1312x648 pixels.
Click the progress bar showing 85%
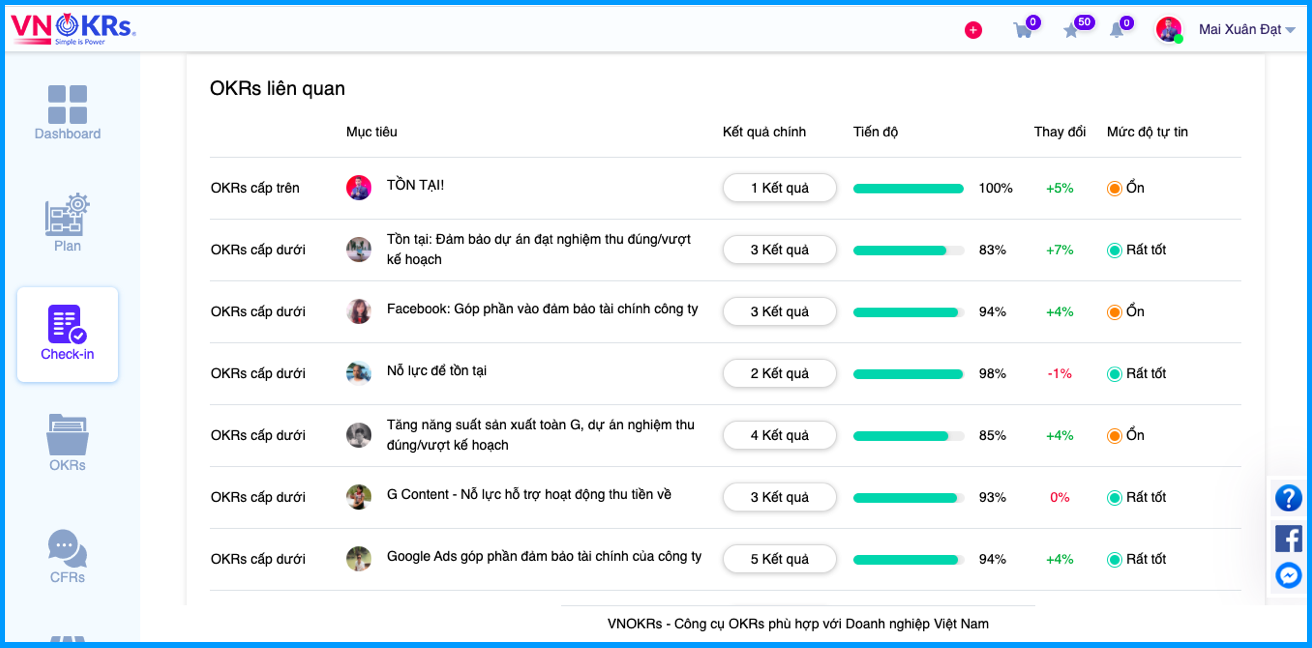(909, 436)
